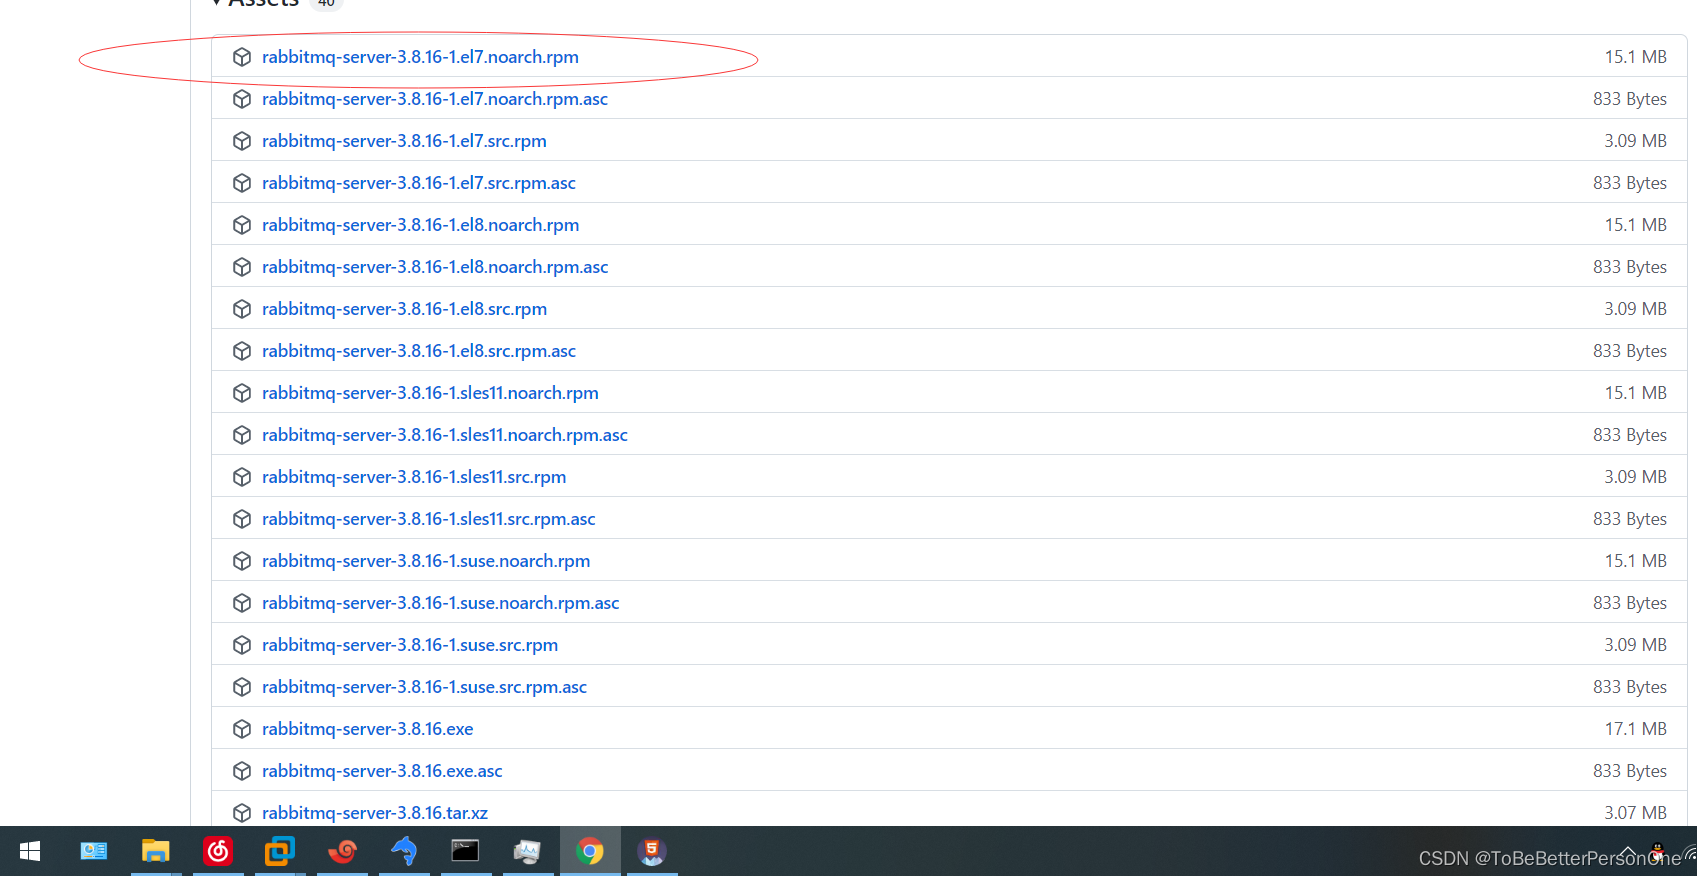Open NetEase Cloud Music from taskbar

click(218, 851)
